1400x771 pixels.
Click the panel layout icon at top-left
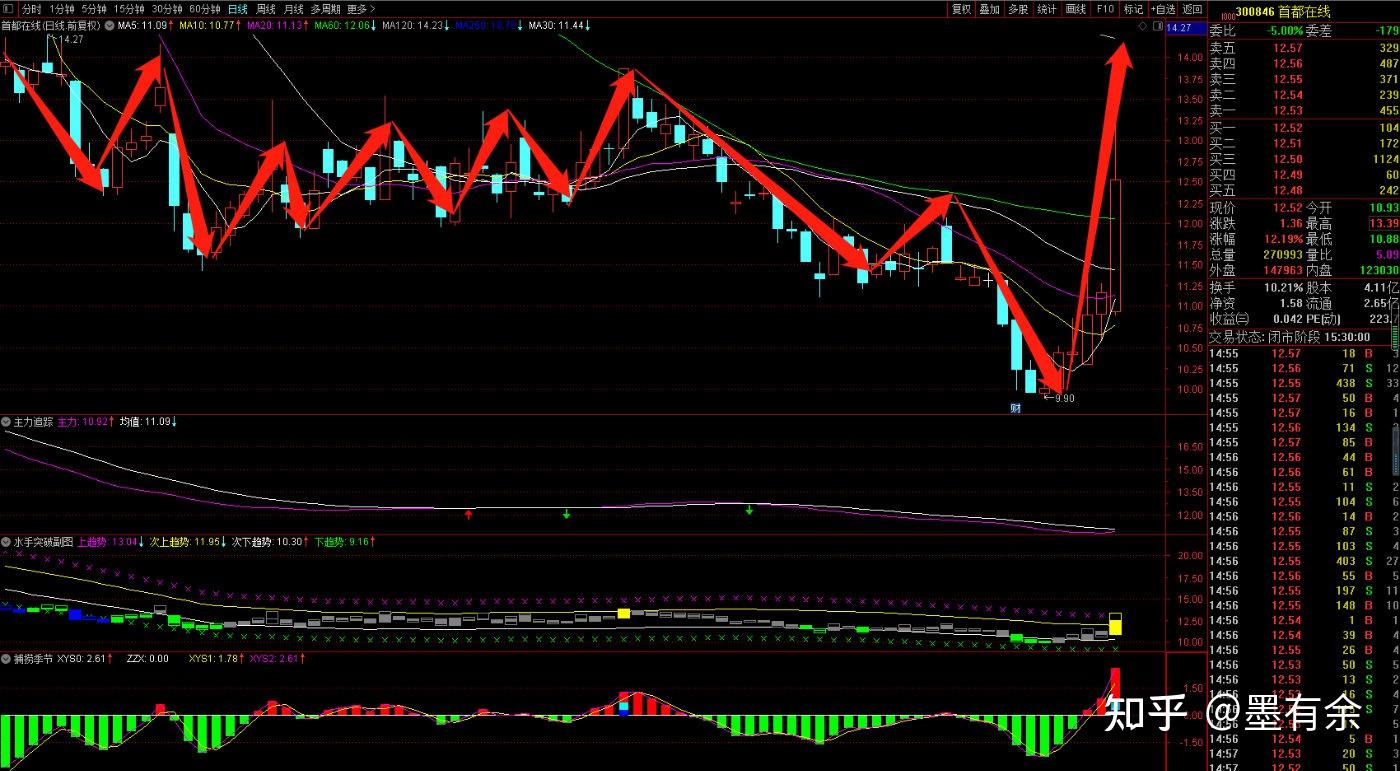tap(8, 9)
